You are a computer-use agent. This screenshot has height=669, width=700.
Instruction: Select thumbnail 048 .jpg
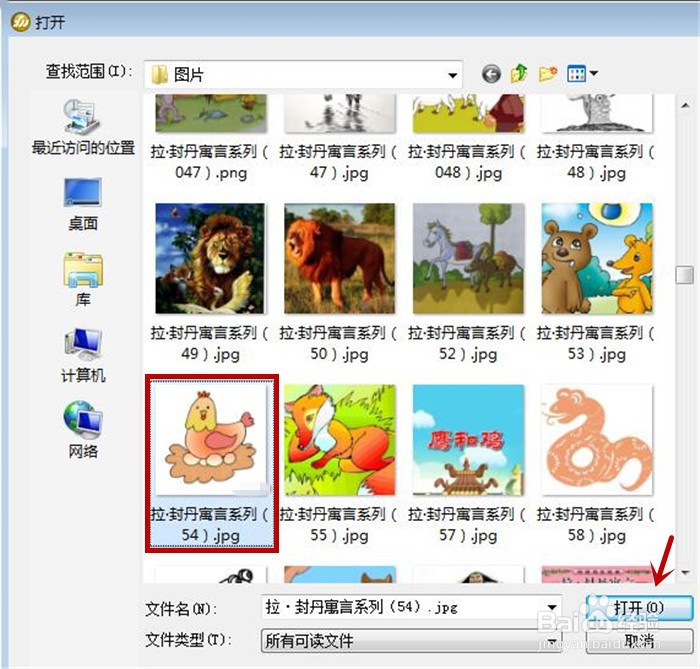(468, 113)
